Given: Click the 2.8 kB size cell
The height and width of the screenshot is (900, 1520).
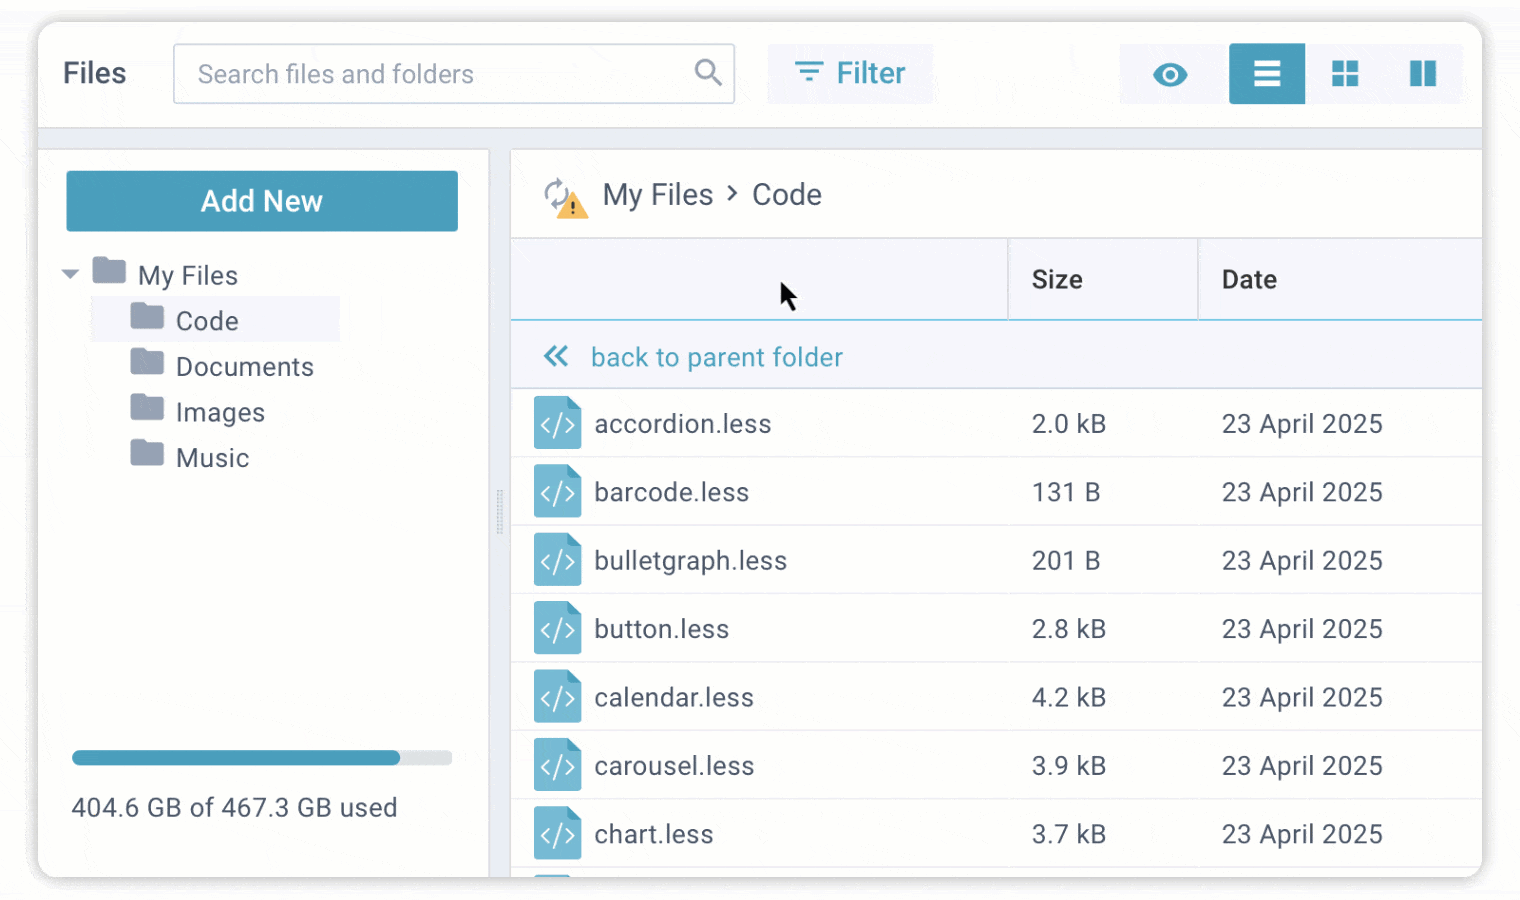Looking at the screenshot, I should [x=1069, y=629].
